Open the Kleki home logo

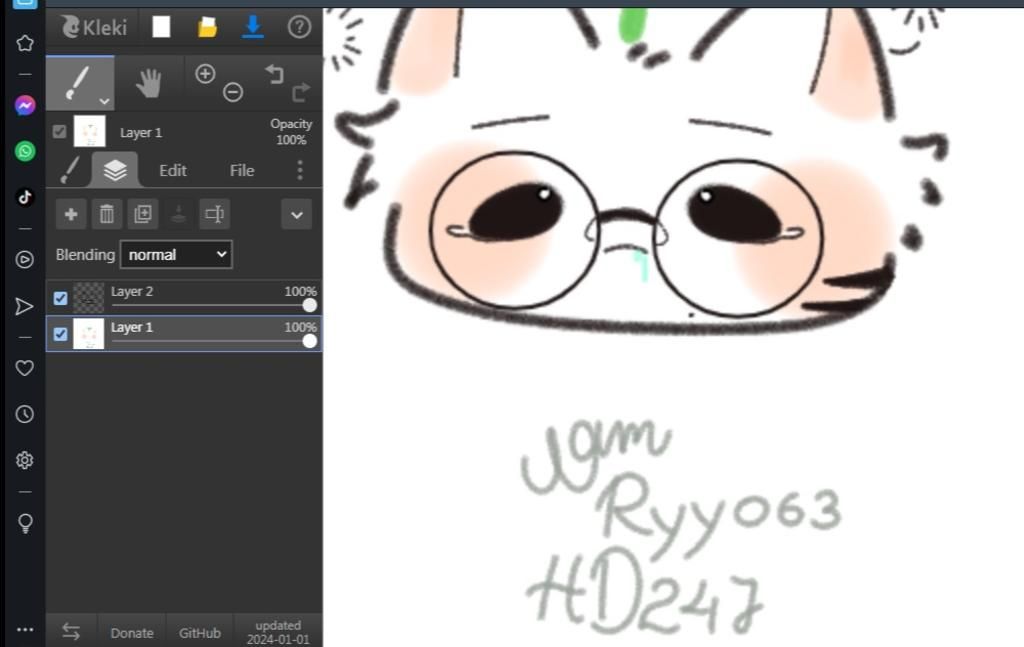pyautogui.click(x=94, y=27)
